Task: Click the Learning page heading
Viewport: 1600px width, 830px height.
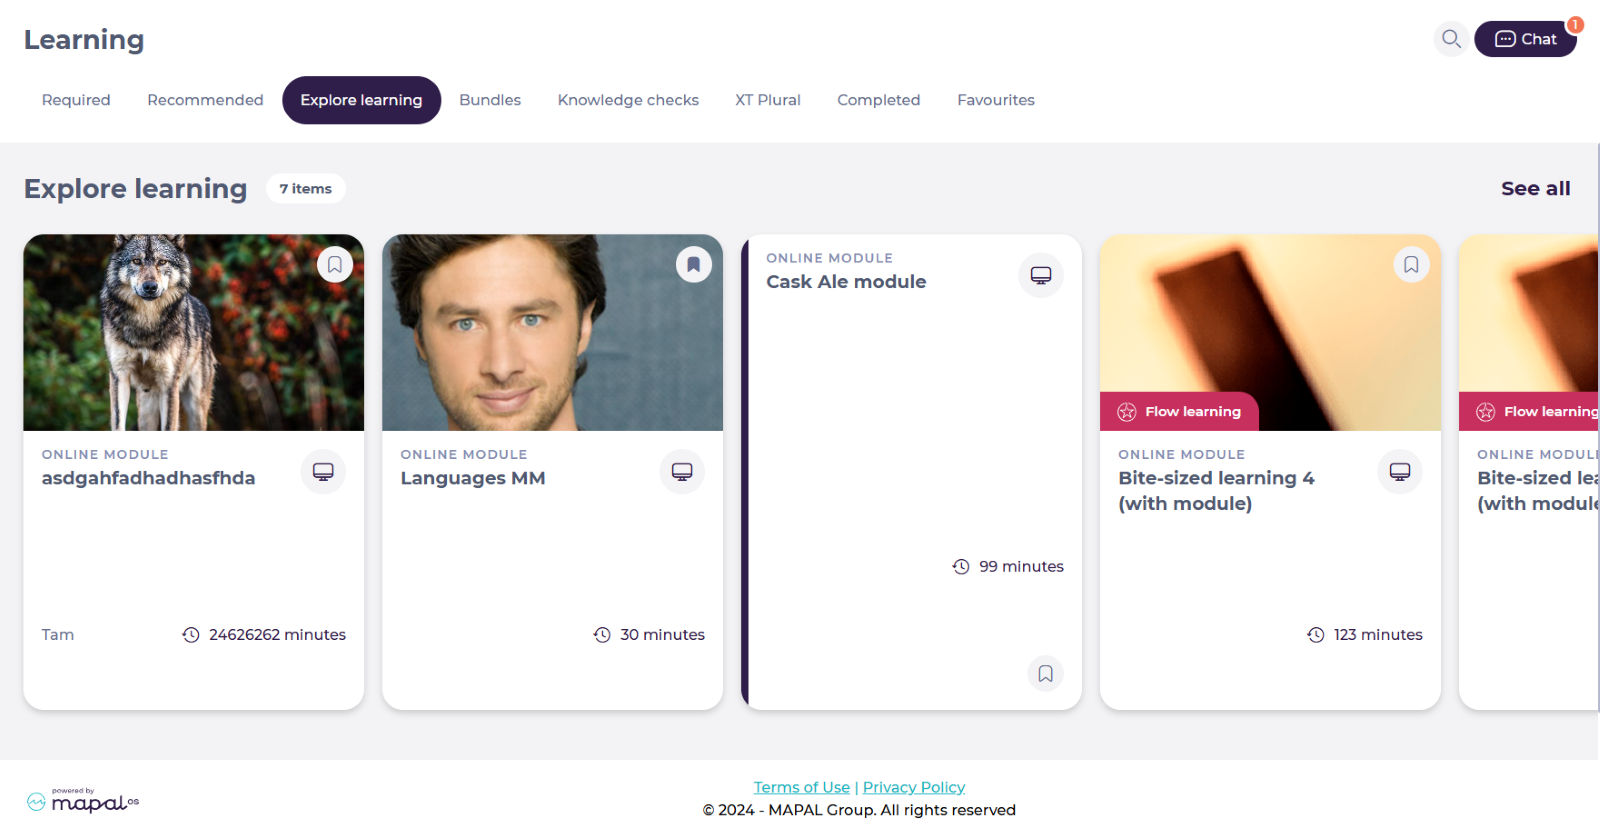Action: [84, 40]
